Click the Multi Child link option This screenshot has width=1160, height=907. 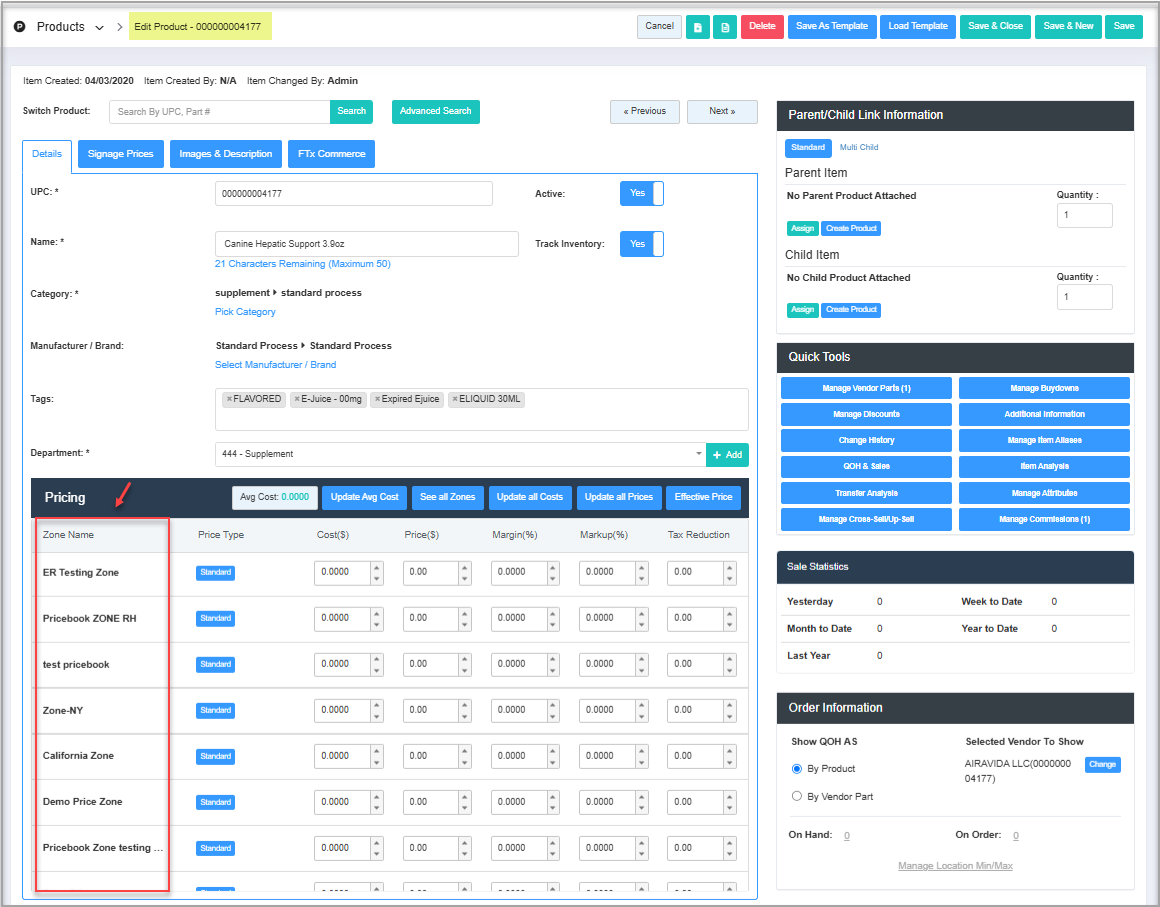858,147
